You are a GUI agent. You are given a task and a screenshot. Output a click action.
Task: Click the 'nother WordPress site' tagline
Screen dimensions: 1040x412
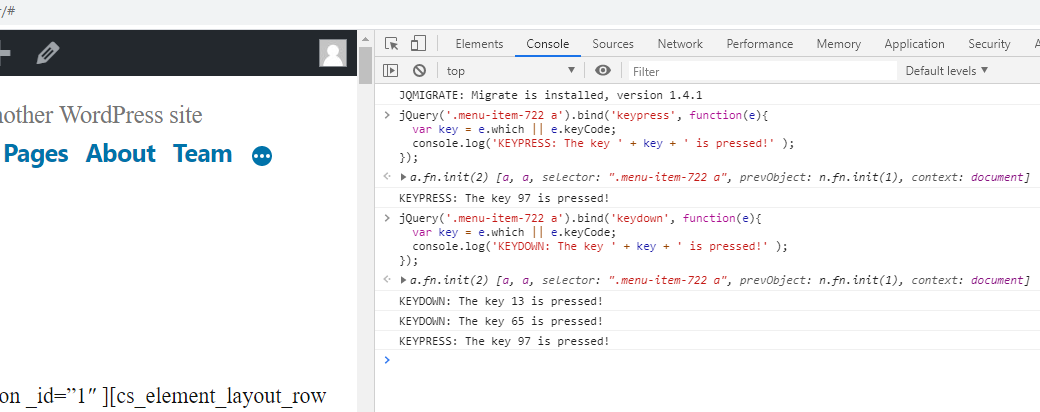(101, 115)
